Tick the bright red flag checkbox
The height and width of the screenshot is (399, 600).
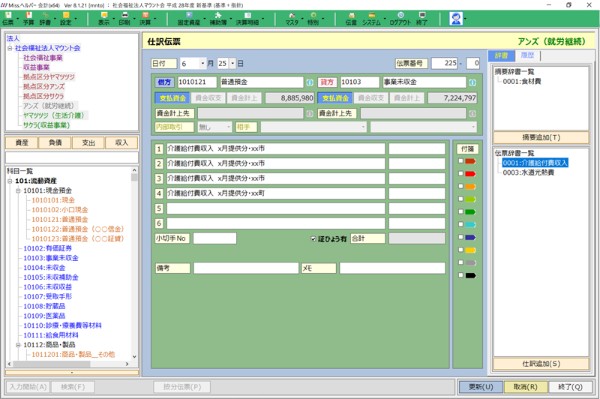461,174
